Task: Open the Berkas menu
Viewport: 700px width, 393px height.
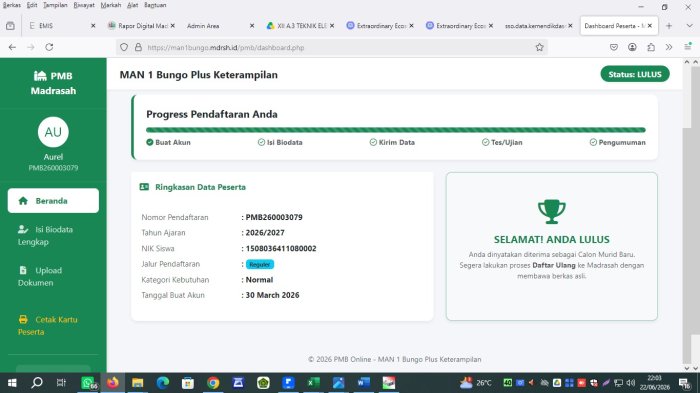Action: [12, 5]
